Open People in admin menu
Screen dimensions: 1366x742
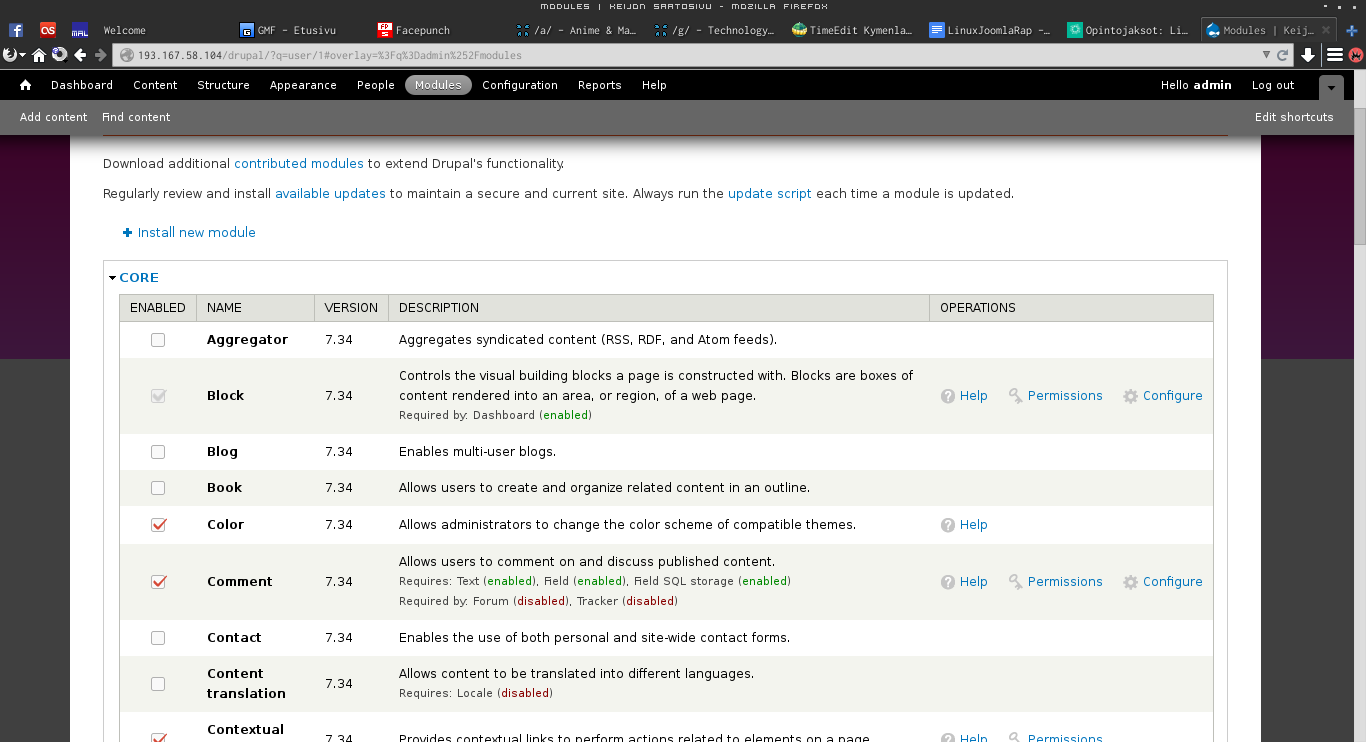(376, 85)
